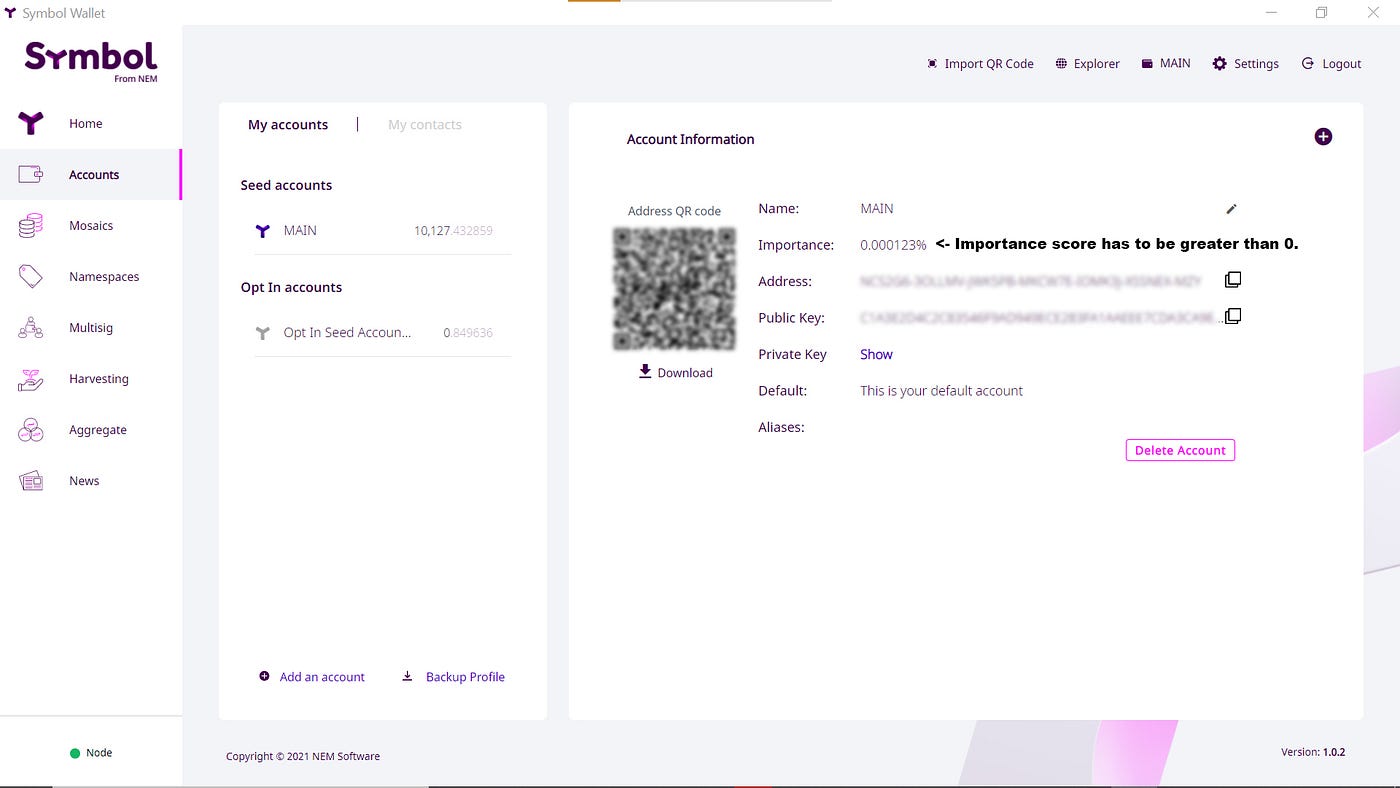Click the MAIN account Symbol icon
The image size is (1400, 788).
click(262, 231)
